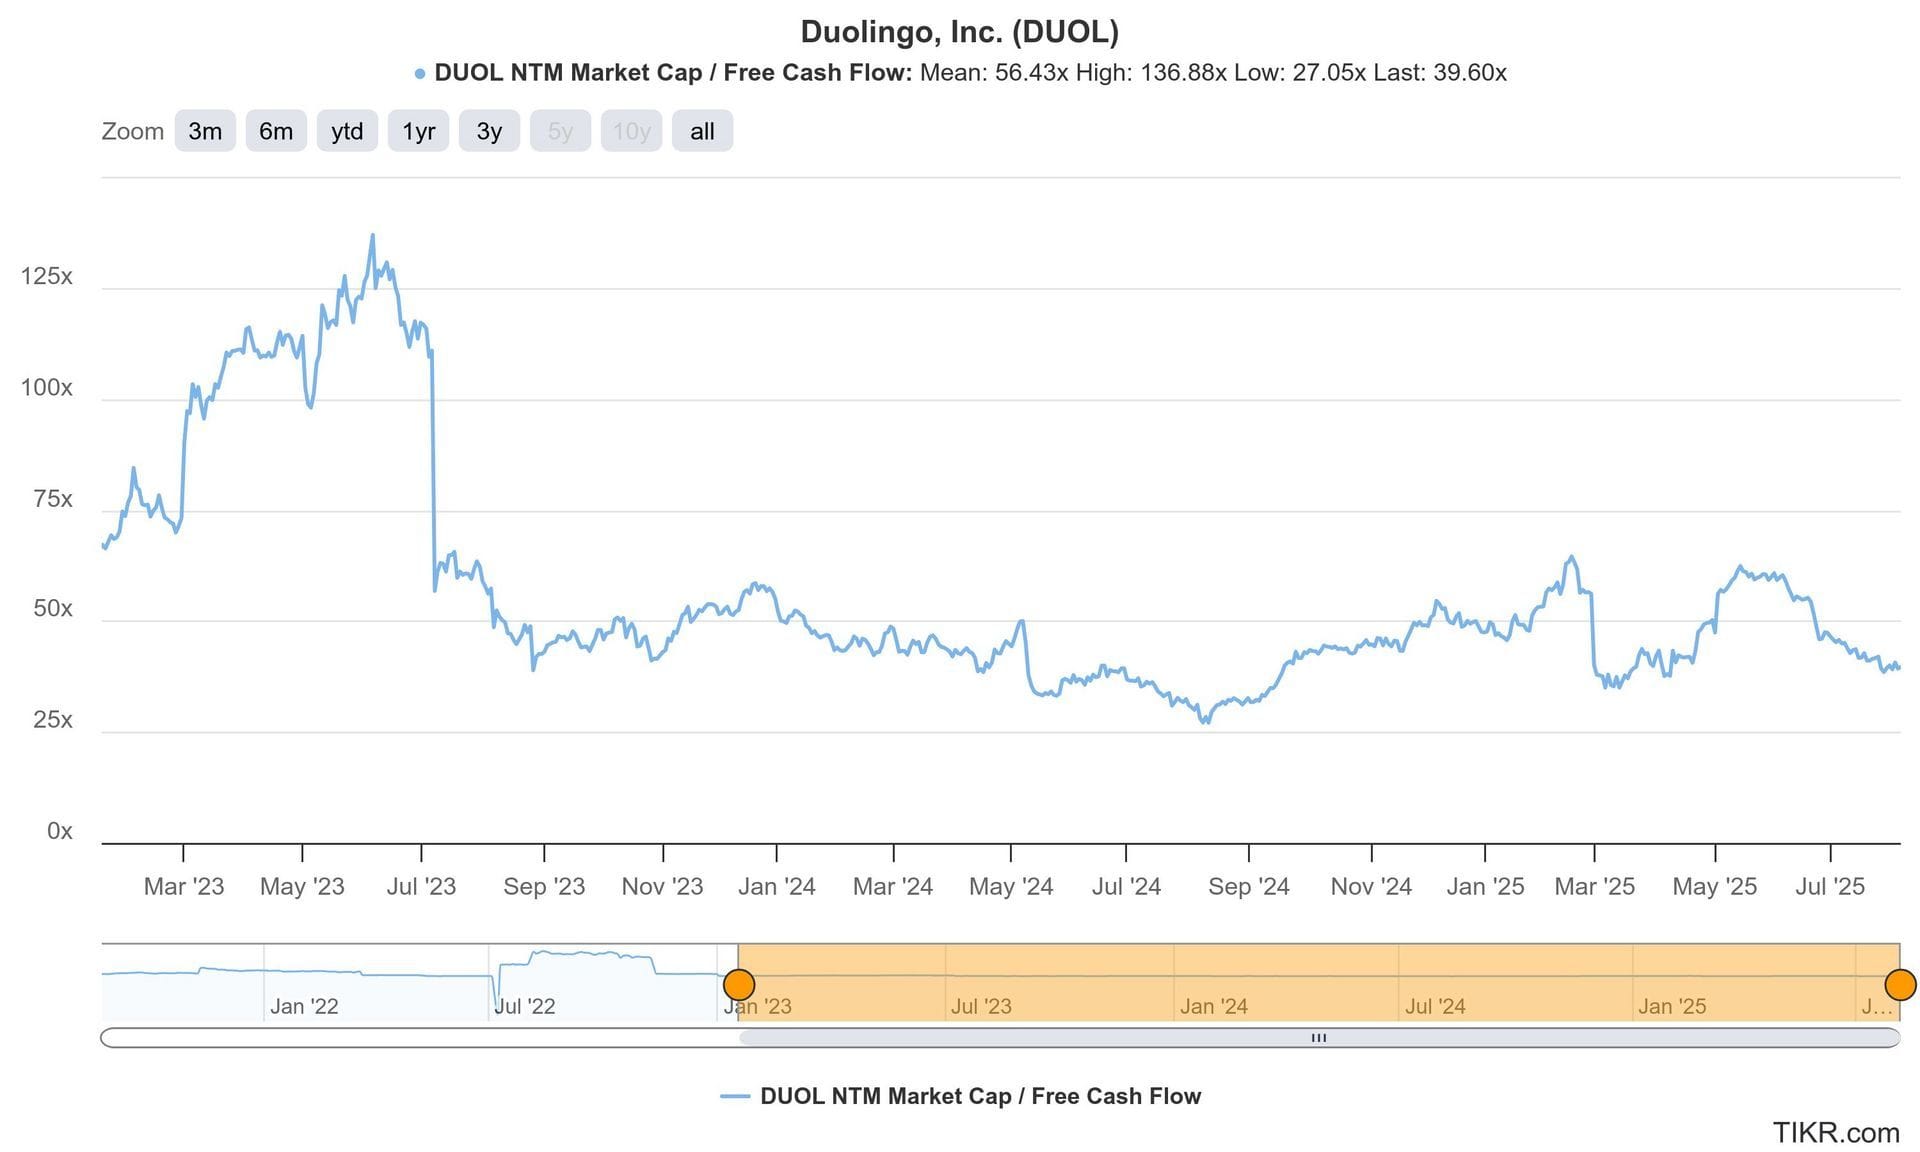The height and width of the screenshot is (1152, 1920).
Task: Click the disabled 5y zoom button
Action: click(560, 131)
